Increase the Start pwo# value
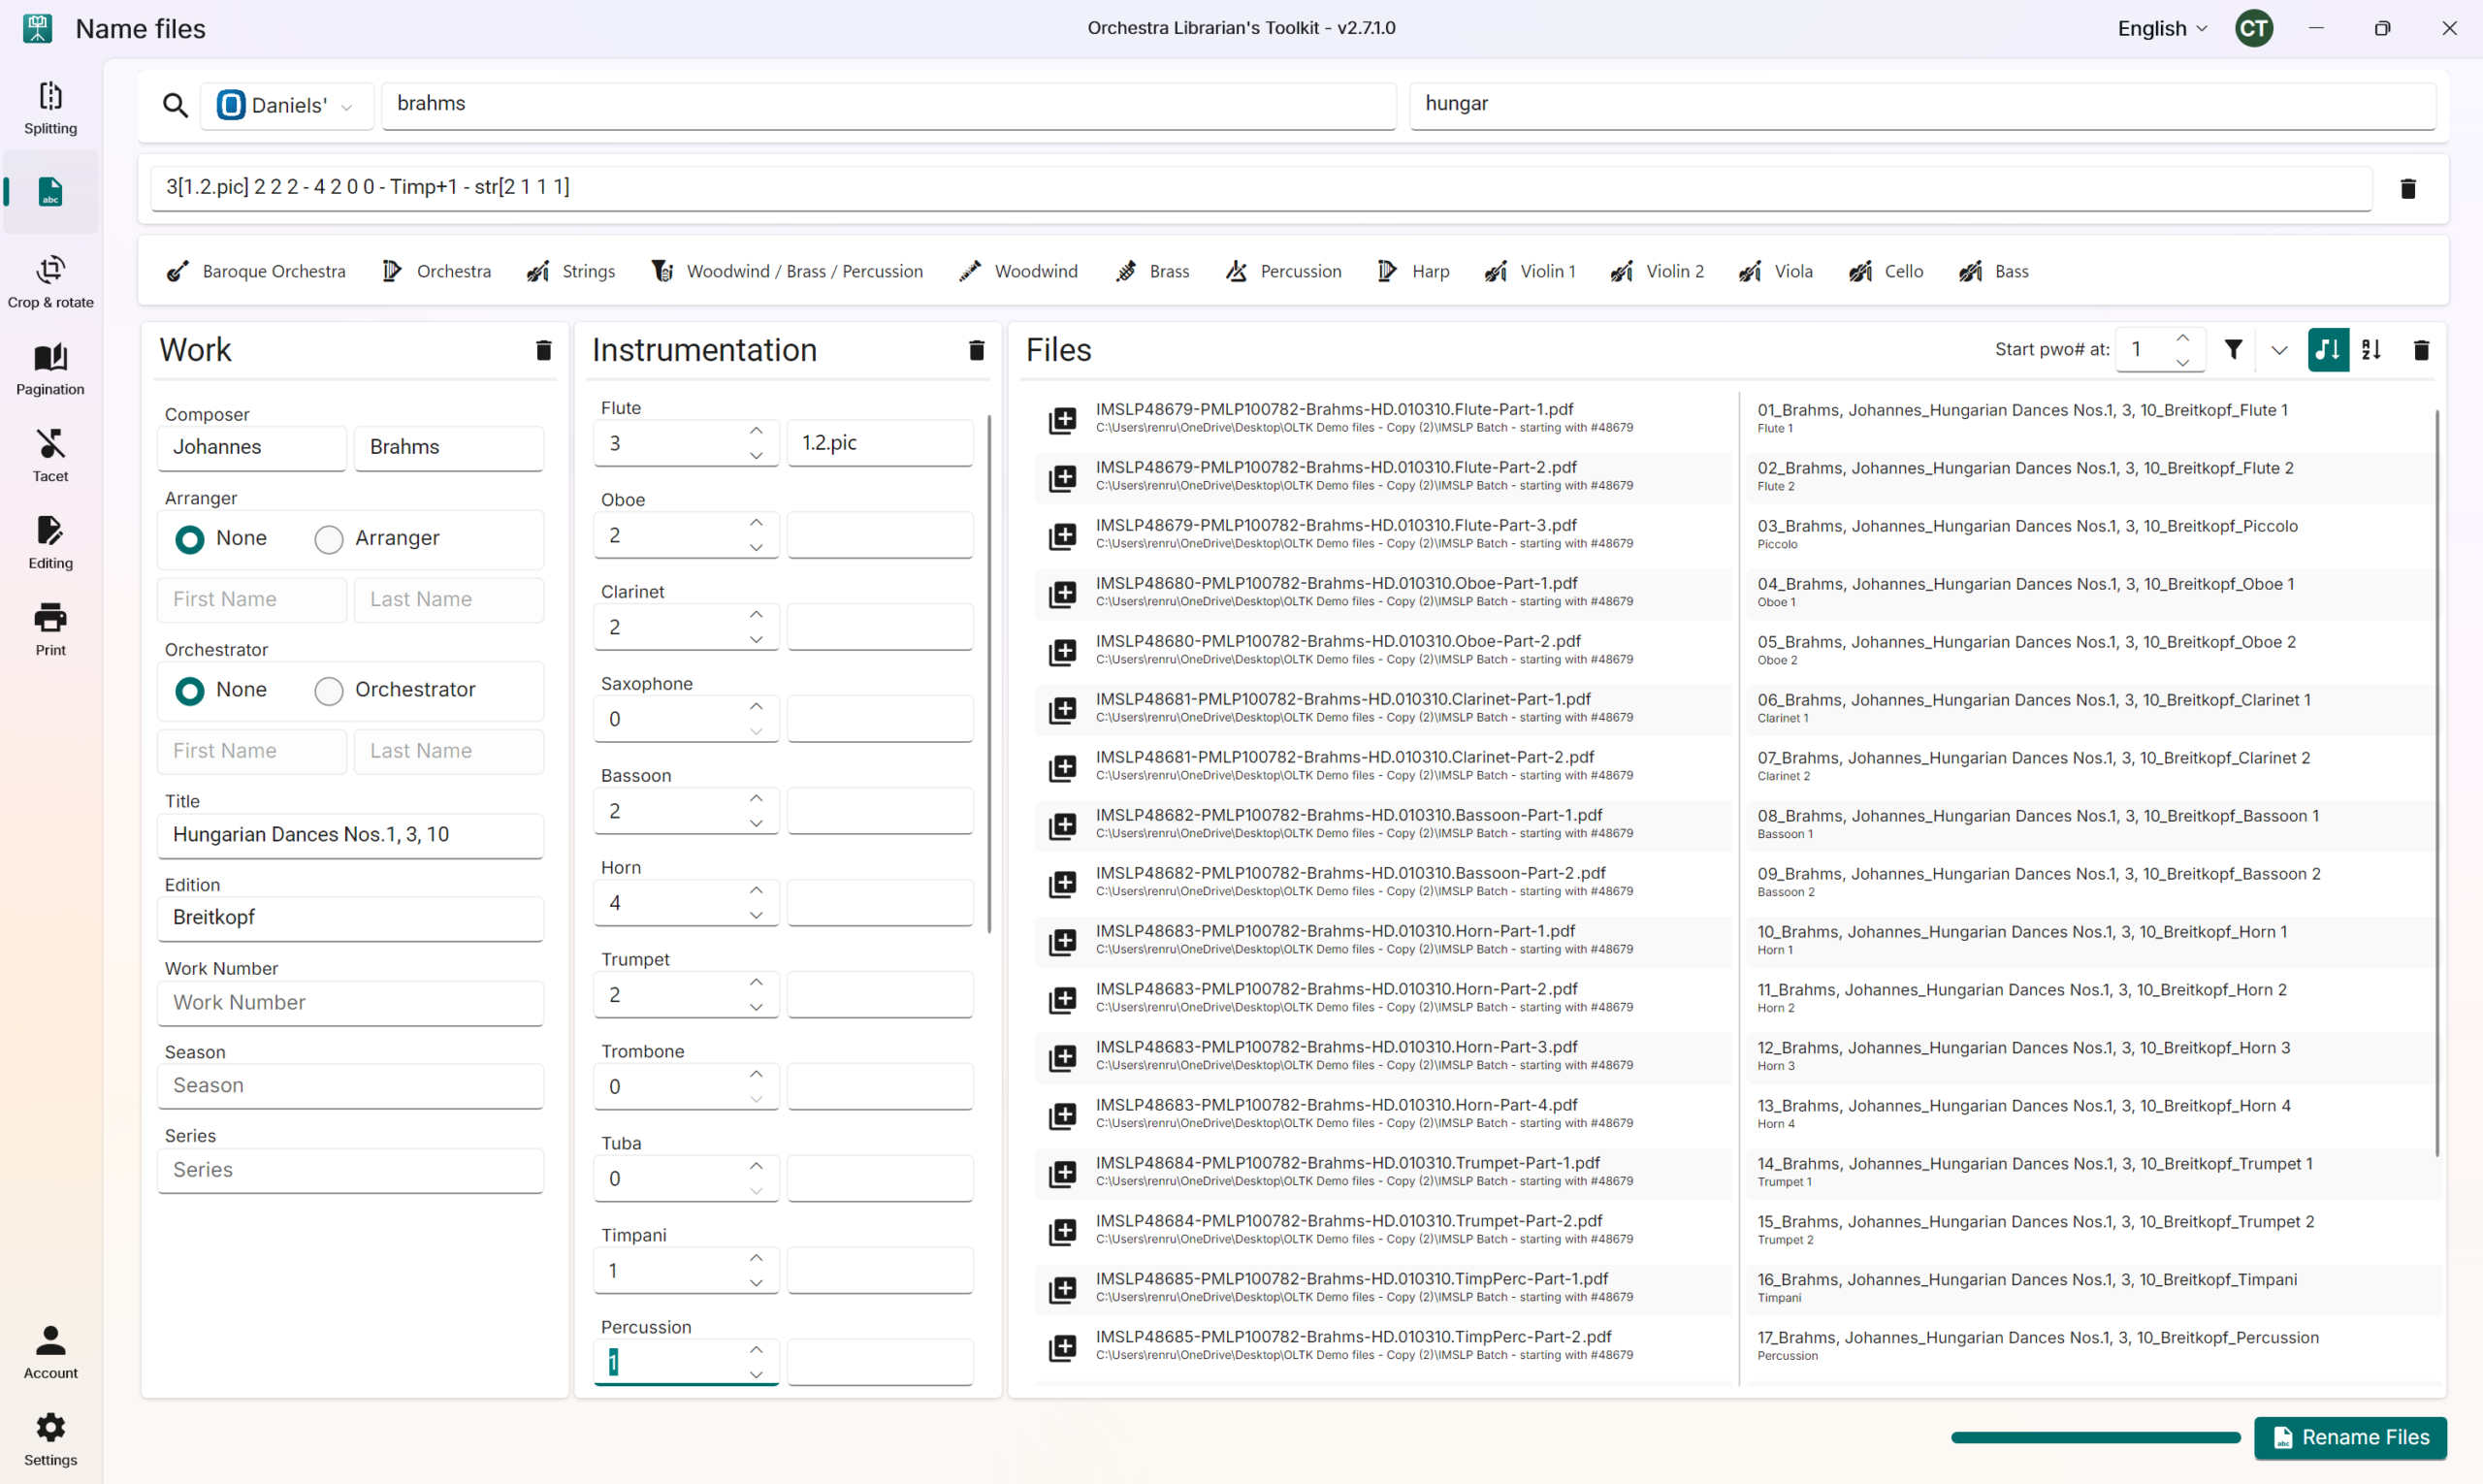The width and height of the screenshot is (2483, 1484). point(2183,337)
